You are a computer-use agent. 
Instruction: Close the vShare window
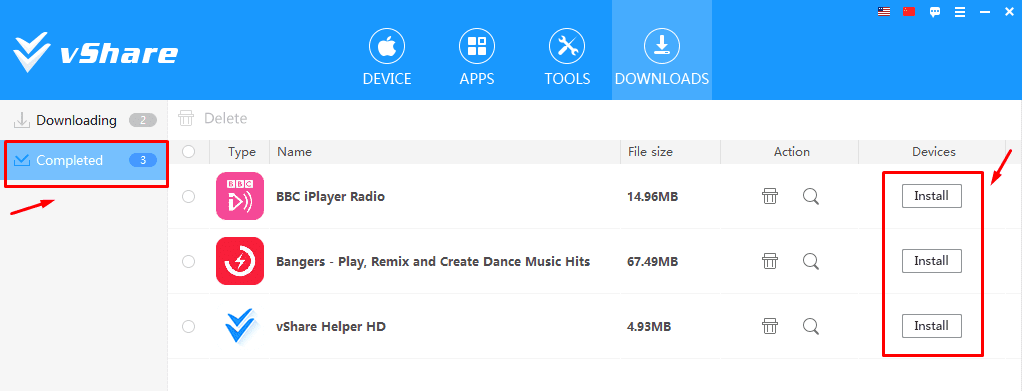click(1010, 12)
